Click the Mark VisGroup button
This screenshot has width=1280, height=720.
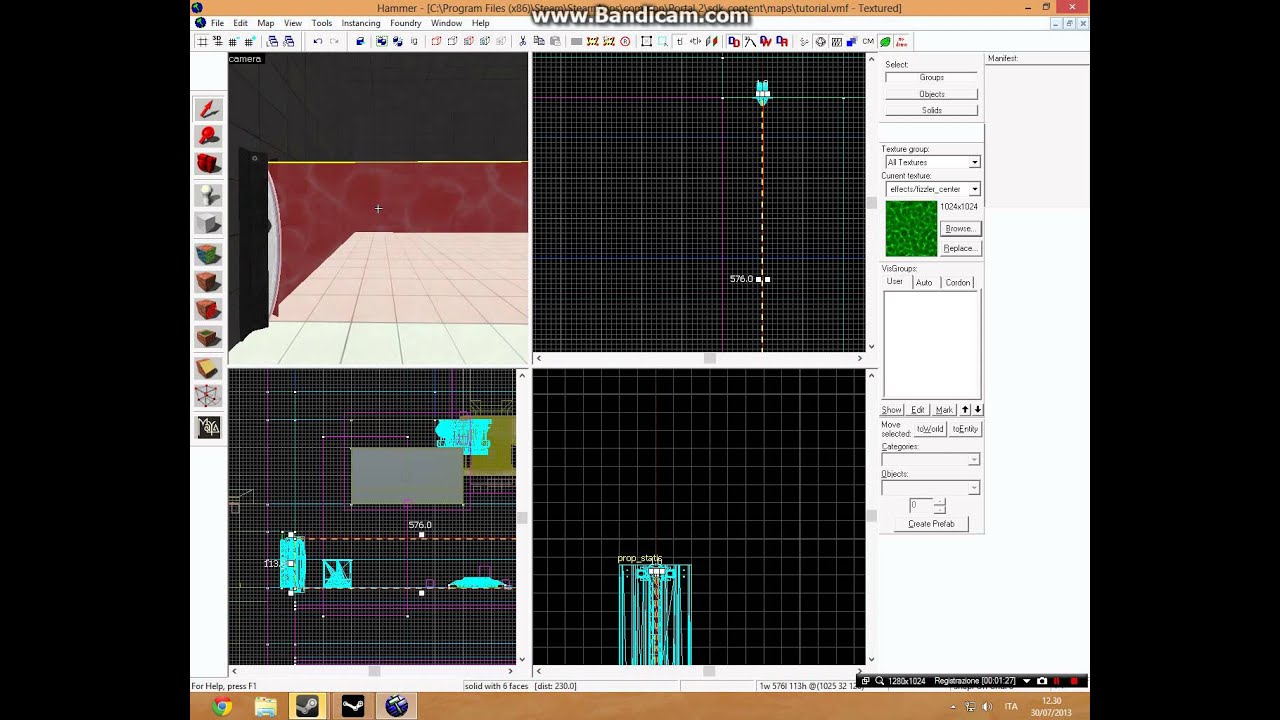pos(944,410)
